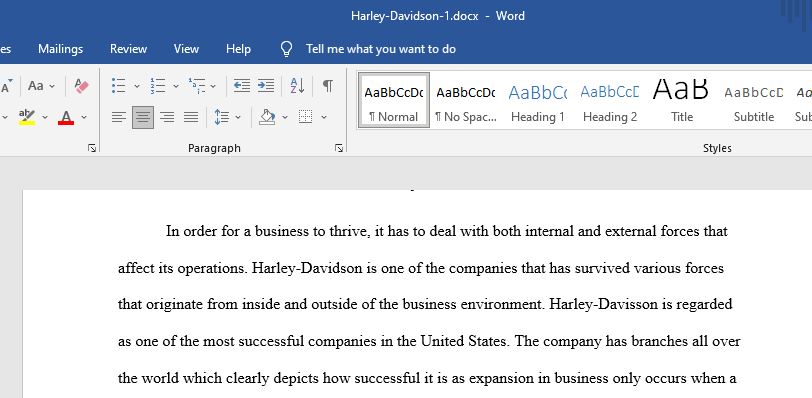Open the Change Case dropdown arrow
The height and width of the screenshot is (398, 812).
click(x=52, y=86)
